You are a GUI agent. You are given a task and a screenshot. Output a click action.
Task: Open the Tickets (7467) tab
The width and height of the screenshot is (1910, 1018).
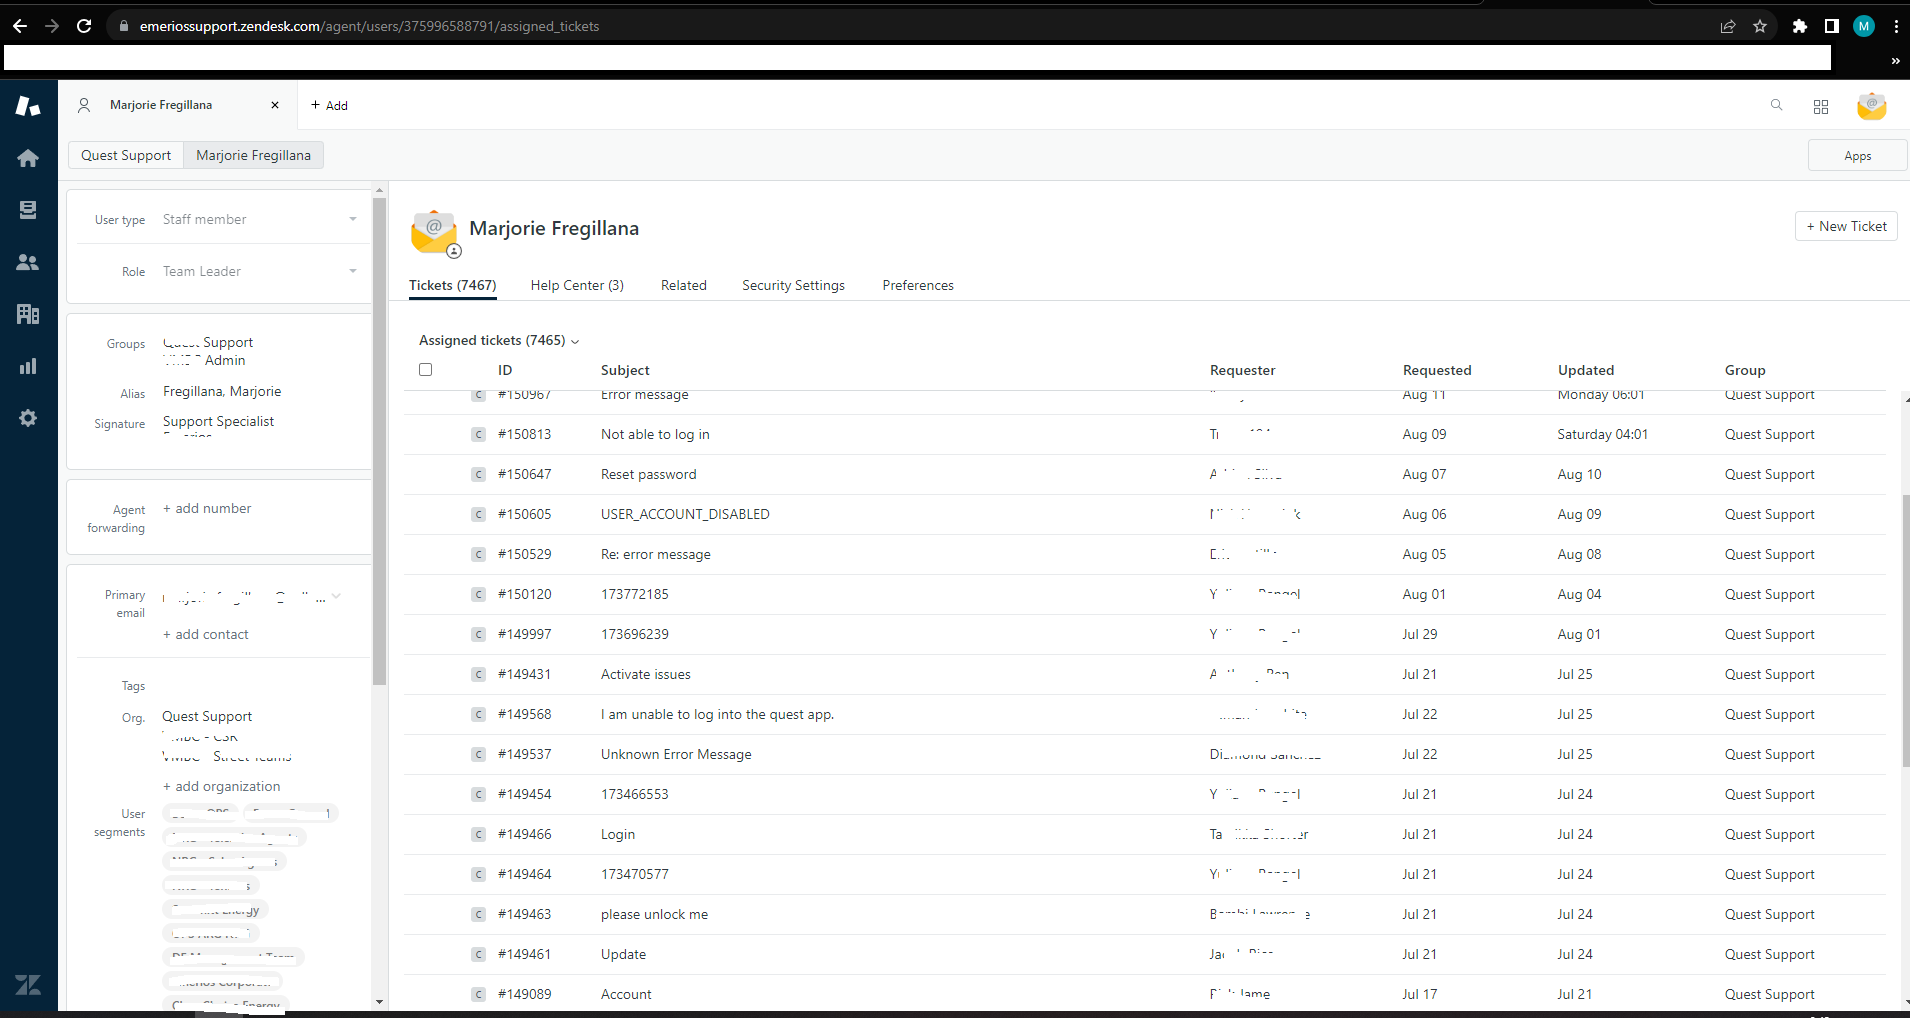point(453,285)
